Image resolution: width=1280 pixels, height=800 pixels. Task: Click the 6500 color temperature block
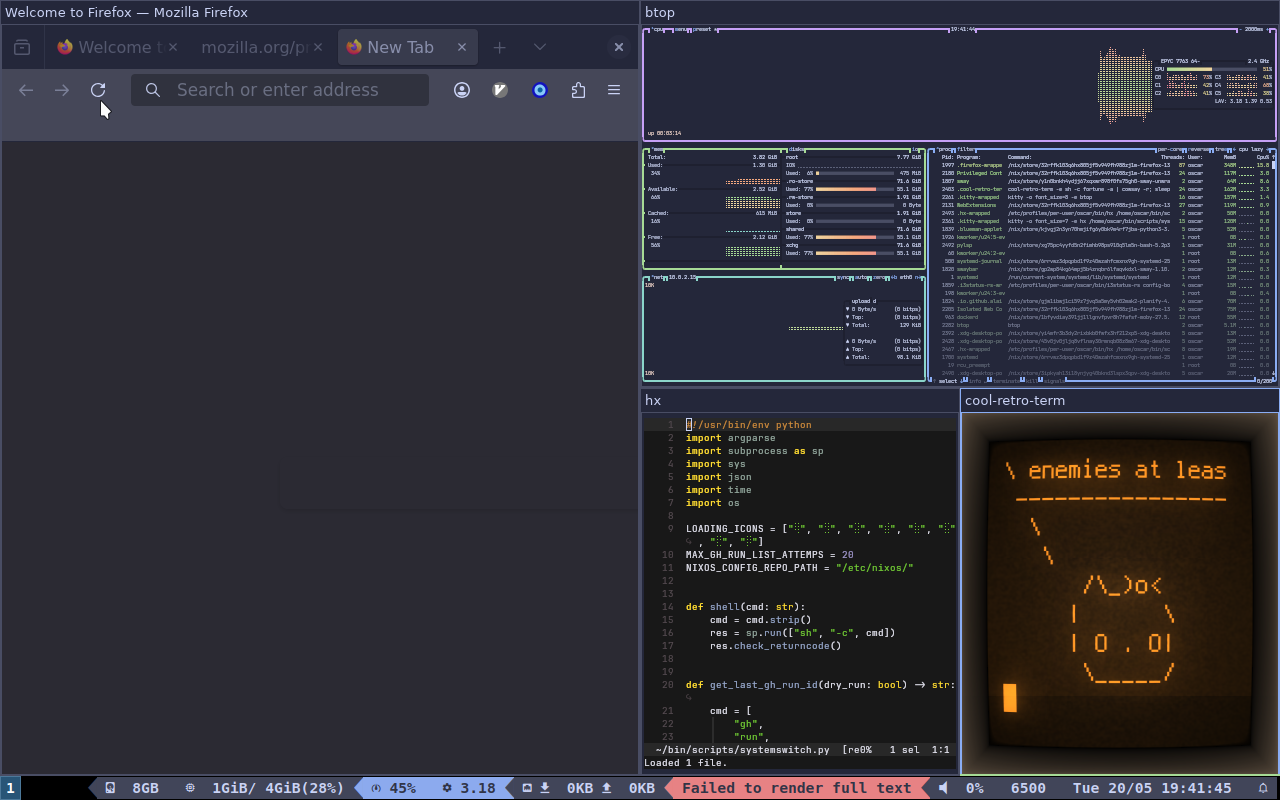coord(1028,788)
